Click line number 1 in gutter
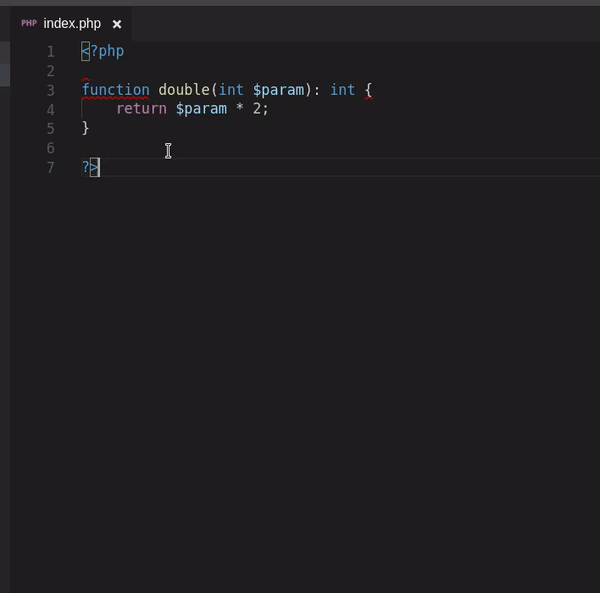Image resolution: width=600 pixels, height=593 pixels. click(x=51, y=52)
